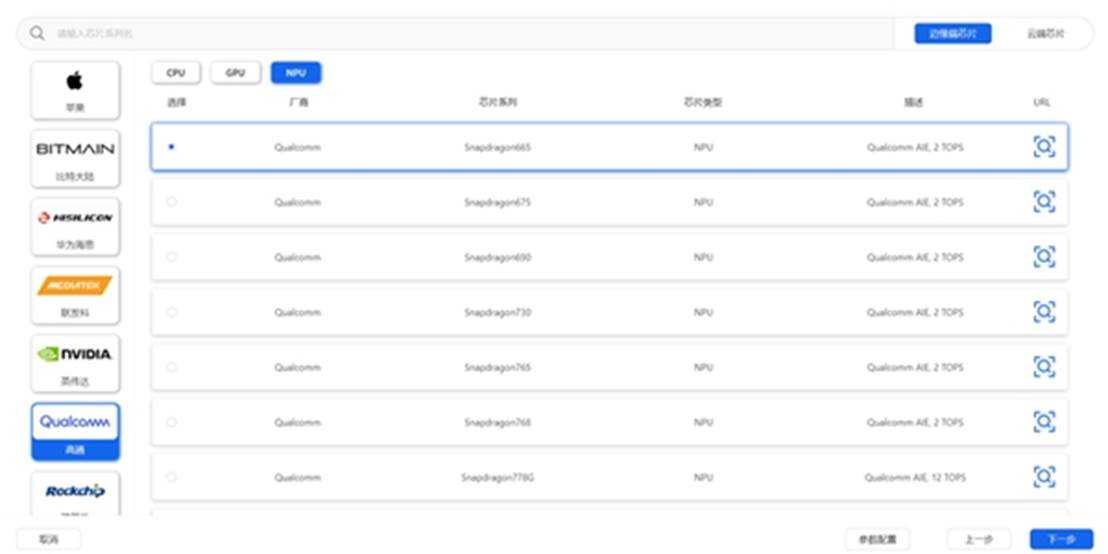Click the Snapdragon778G chip name
Image resolution: width=1108 pixels, height=554 pixels.
coord(497,477)
